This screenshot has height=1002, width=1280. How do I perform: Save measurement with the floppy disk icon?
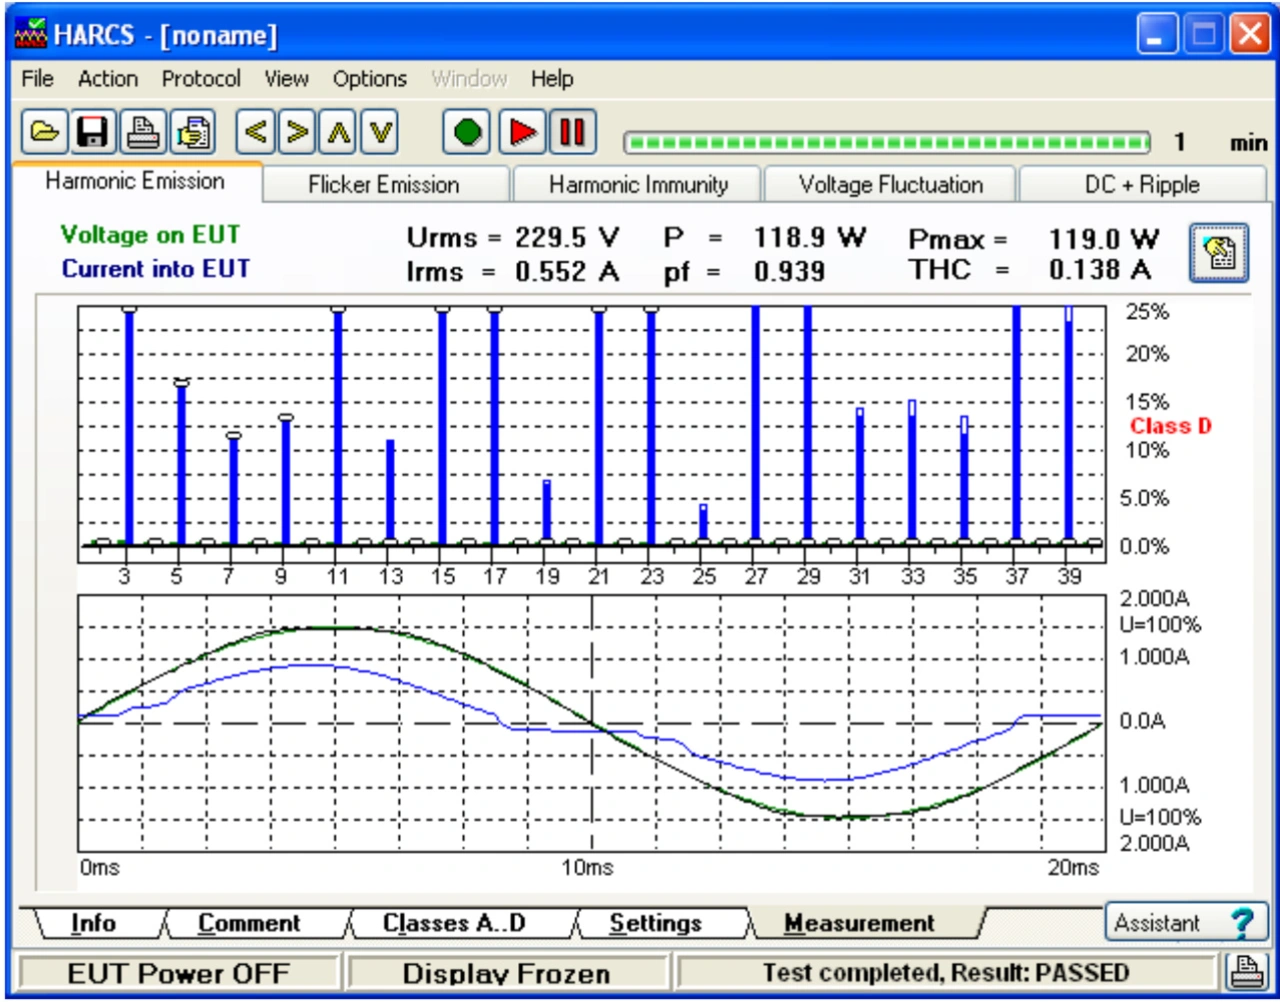click(93, 132)
